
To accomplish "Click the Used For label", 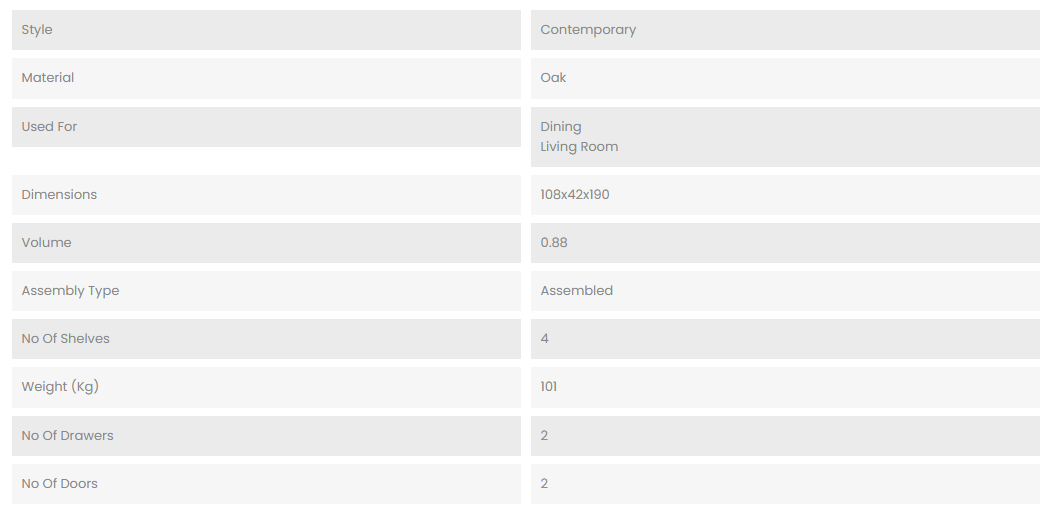I will (49, 127).
